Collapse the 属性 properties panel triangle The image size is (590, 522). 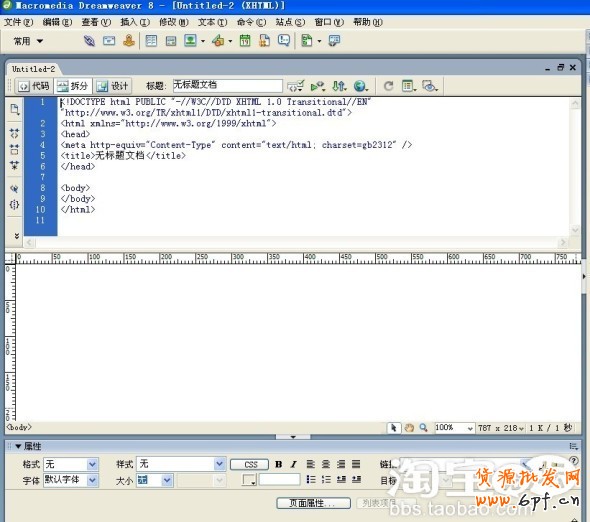[x=18, y=446]
